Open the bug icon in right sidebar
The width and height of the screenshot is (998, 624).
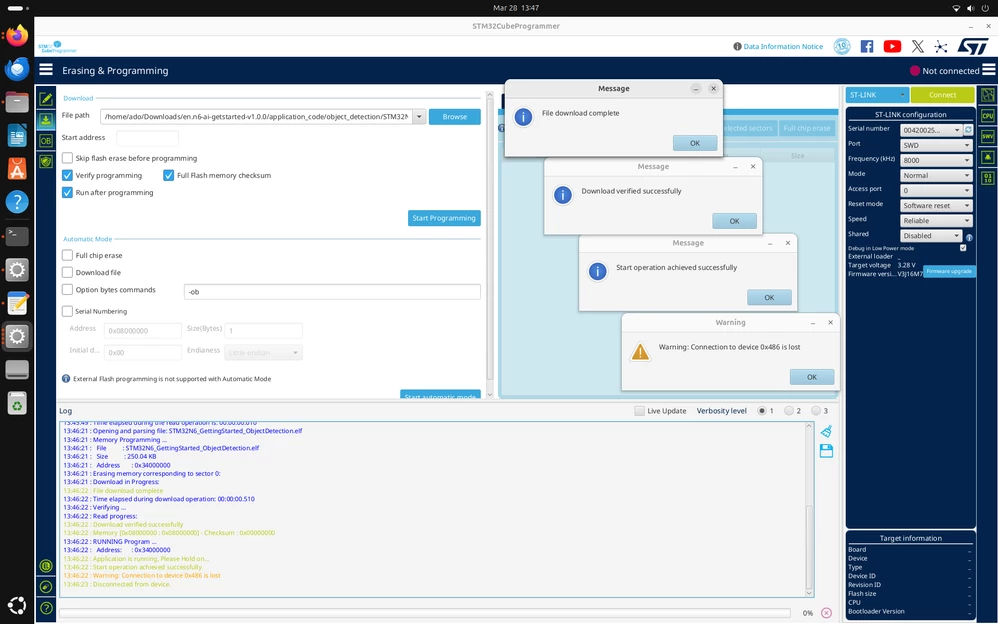(x=988, y=157)
